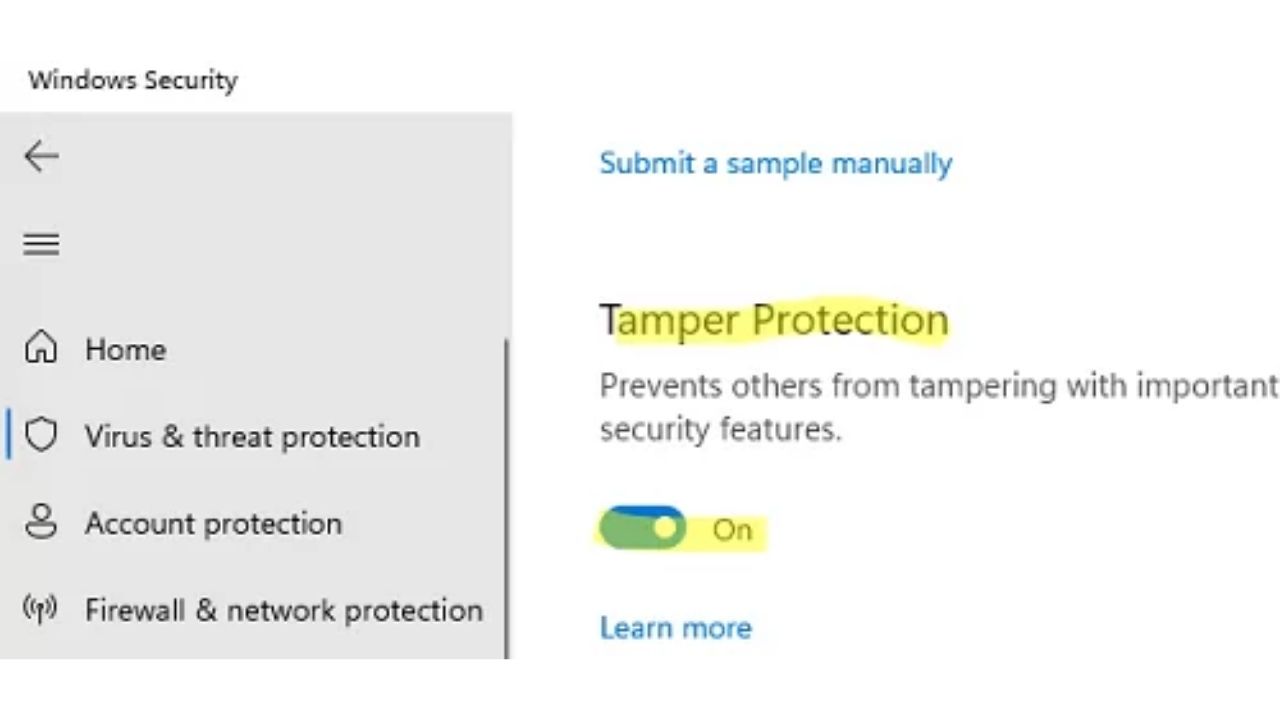This screenshot has height=720, width=1280.
Task: Turn off the Tamper Protection toggle switch
Action: coord(642,528)
